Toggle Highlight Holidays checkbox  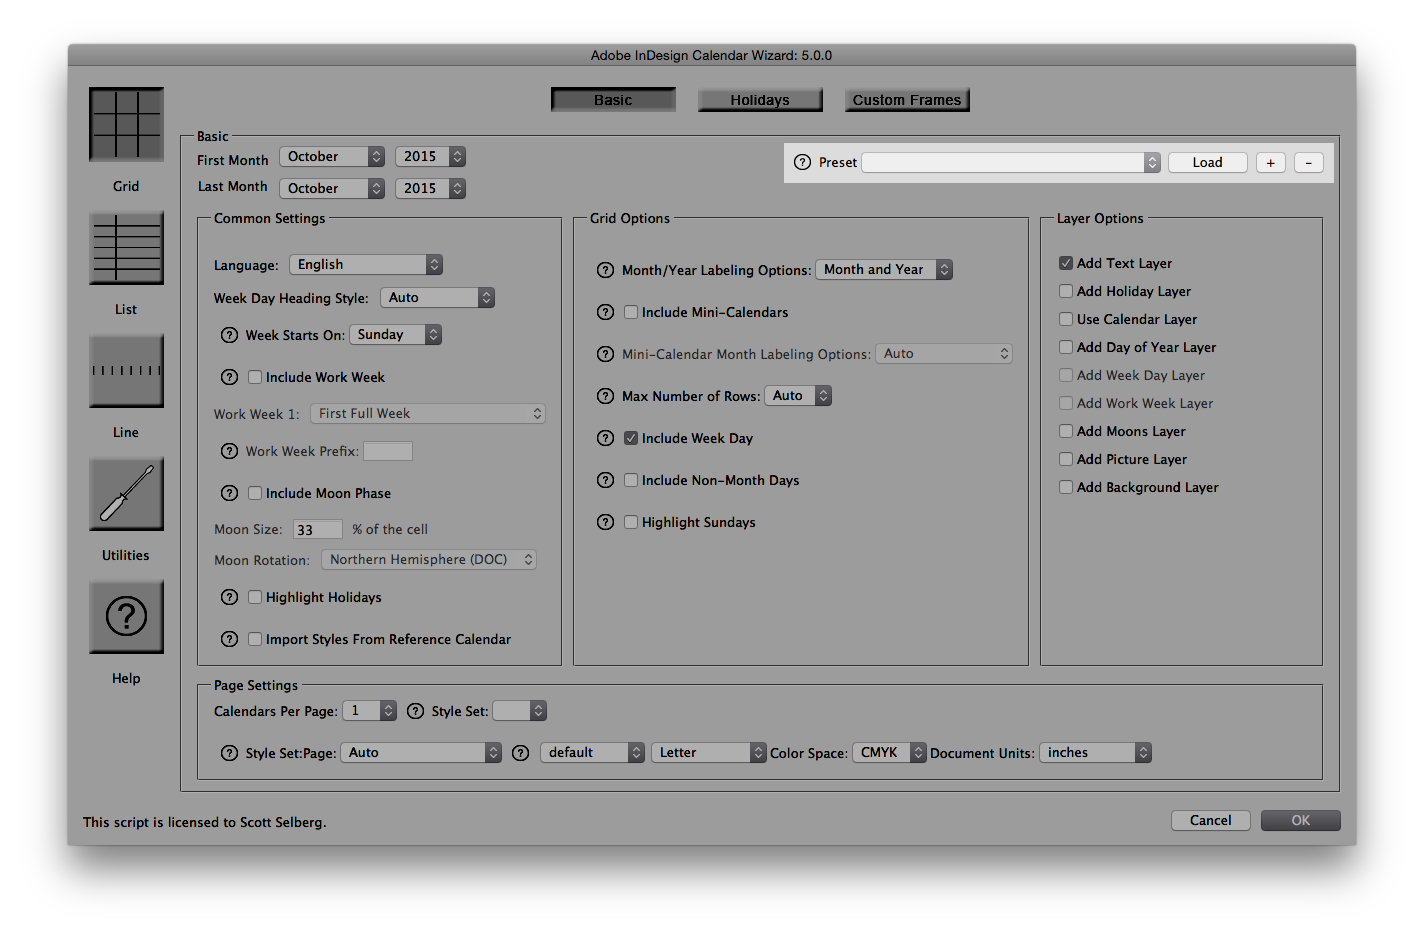pos(255,597)
